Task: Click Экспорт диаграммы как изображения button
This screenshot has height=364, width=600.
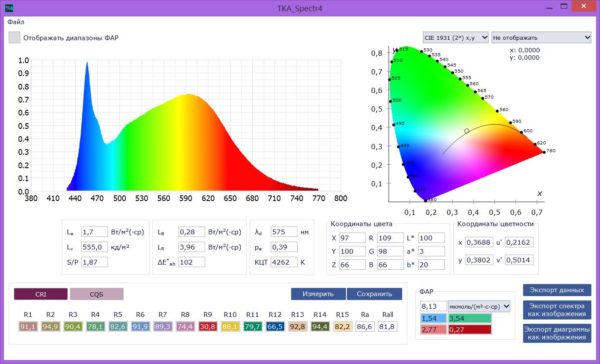Action: pyautogui.click(x=557, y=333)
